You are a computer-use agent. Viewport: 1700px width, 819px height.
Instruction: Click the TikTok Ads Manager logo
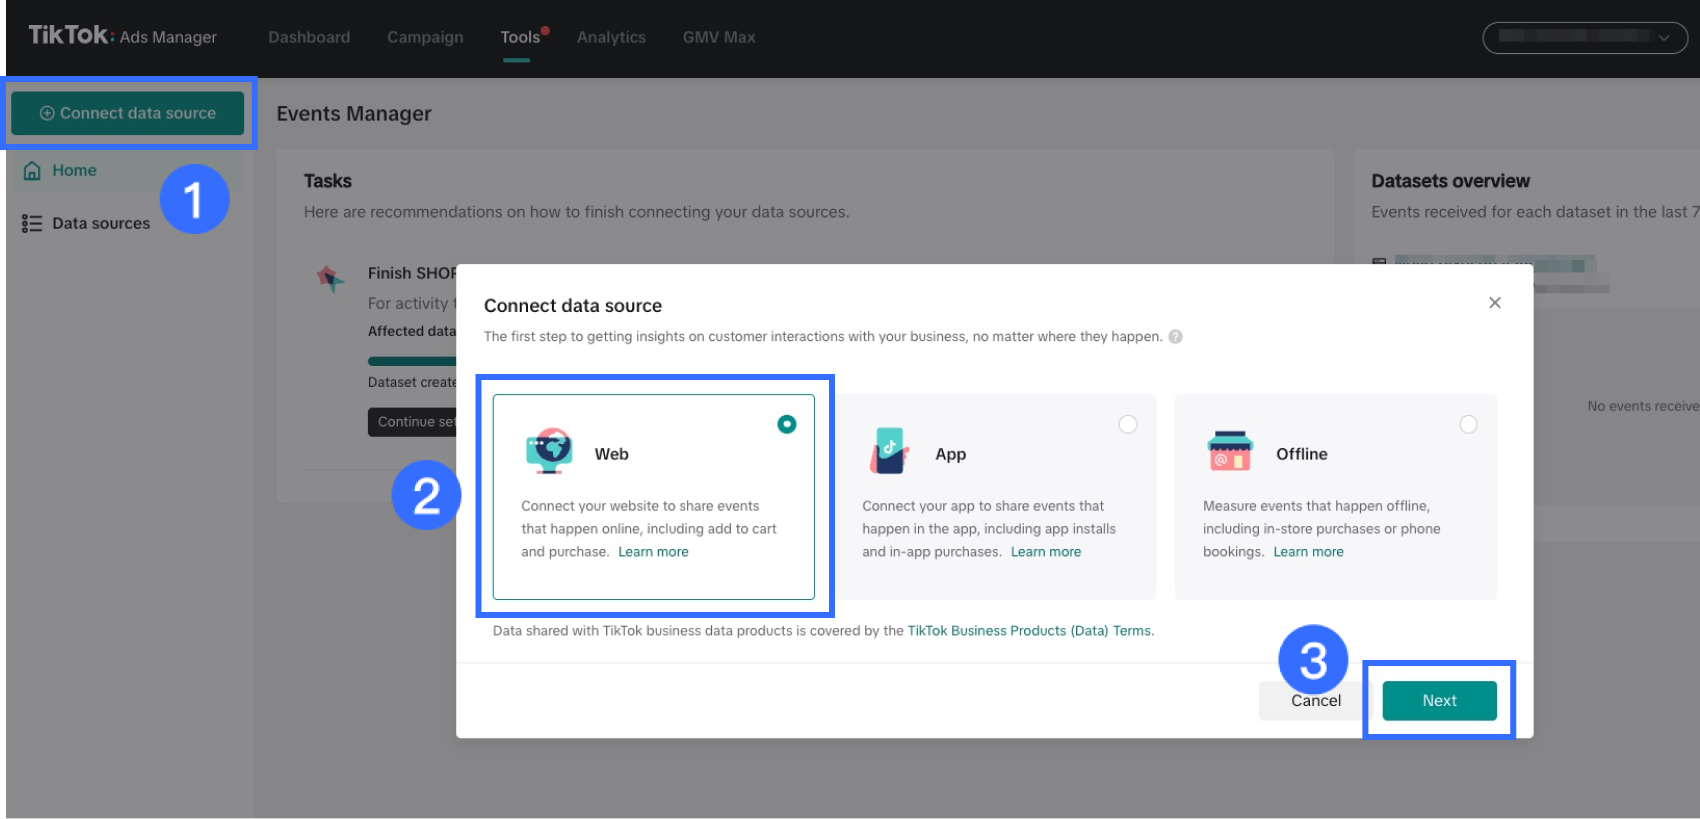click(x=122, y=36)
